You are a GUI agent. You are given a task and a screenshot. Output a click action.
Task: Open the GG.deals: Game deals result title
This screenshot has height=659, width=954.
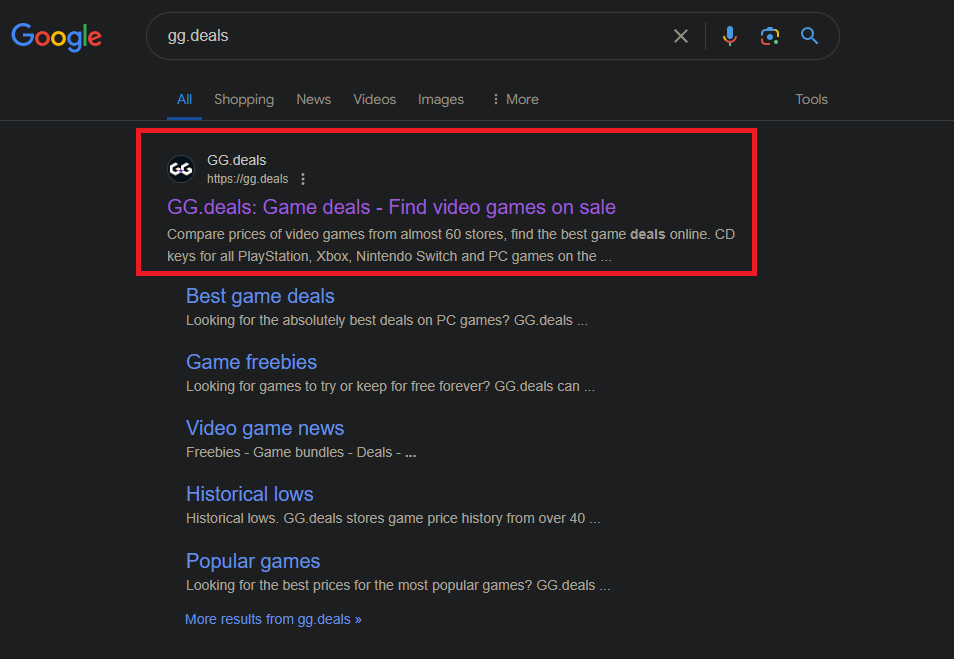pyautogui.click(x=391, y=207)
